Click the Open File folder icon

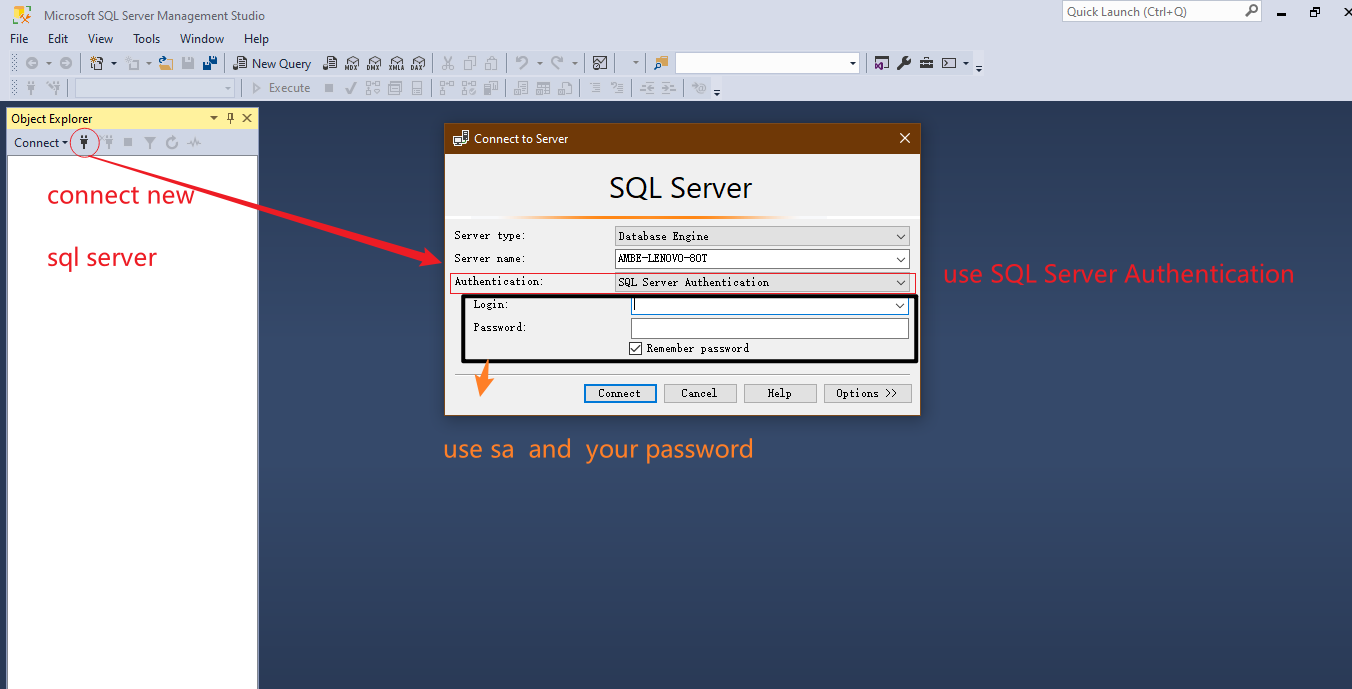tap(166, 63)
